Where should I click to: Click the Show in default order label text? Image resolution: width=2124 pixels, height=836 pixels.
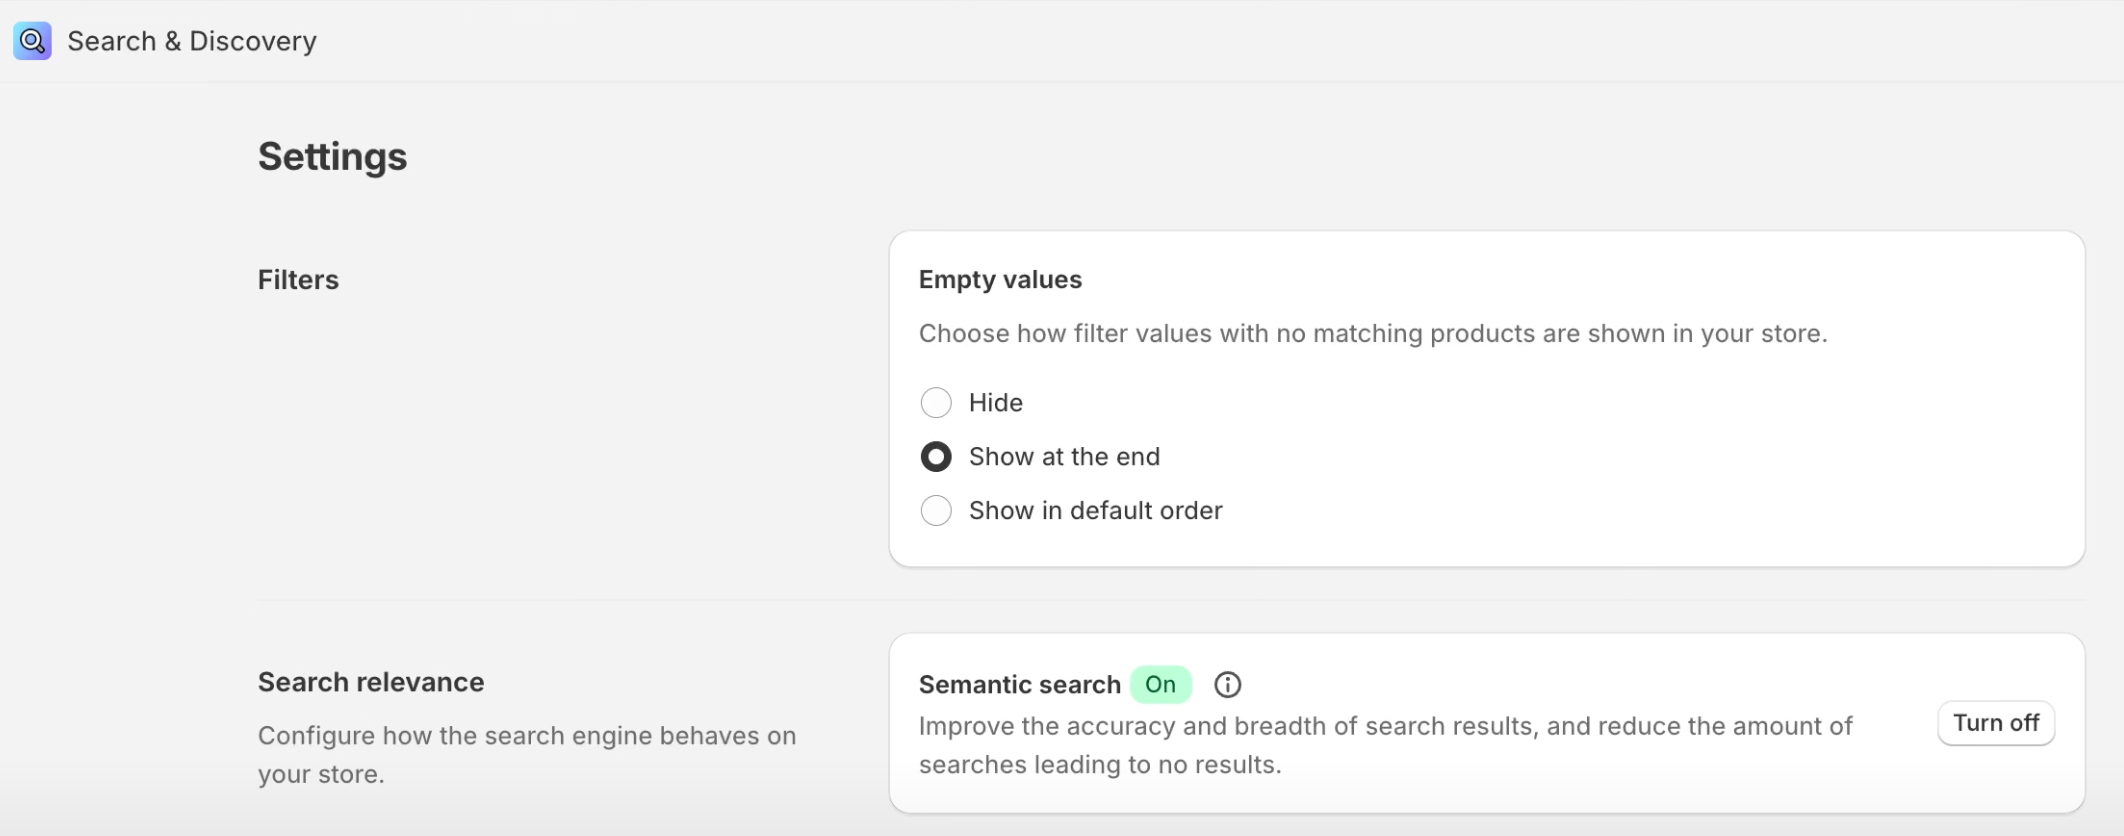coord(1095,511)
